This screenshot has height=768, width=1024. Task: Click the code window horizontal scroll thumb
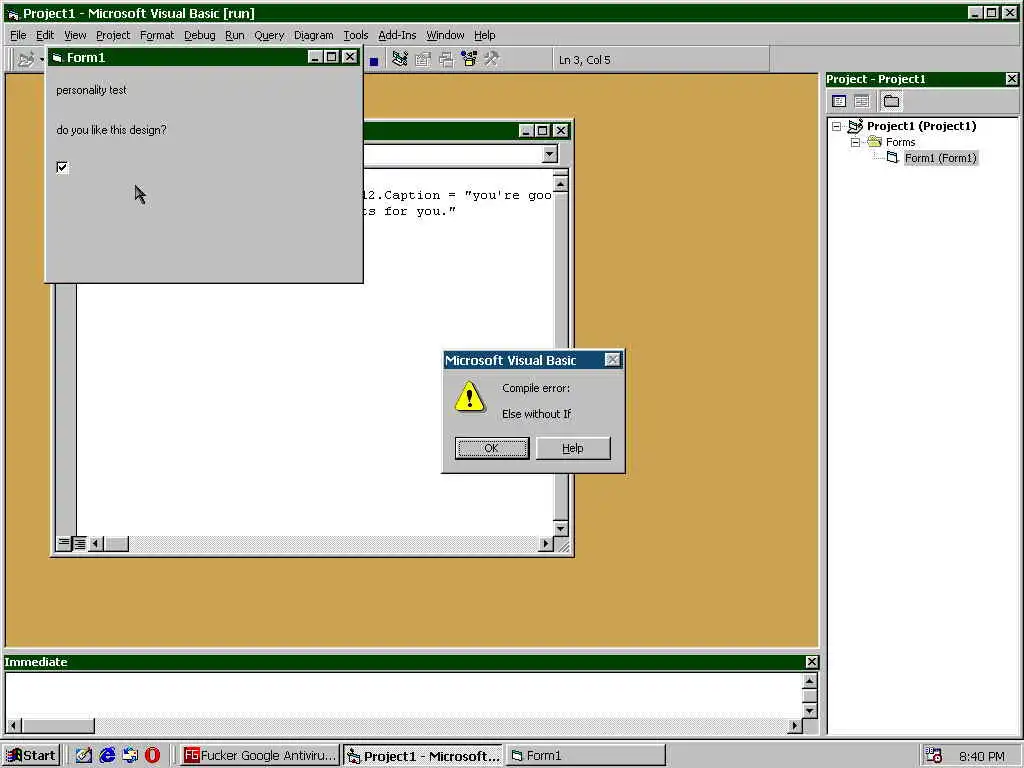(116, 543)
